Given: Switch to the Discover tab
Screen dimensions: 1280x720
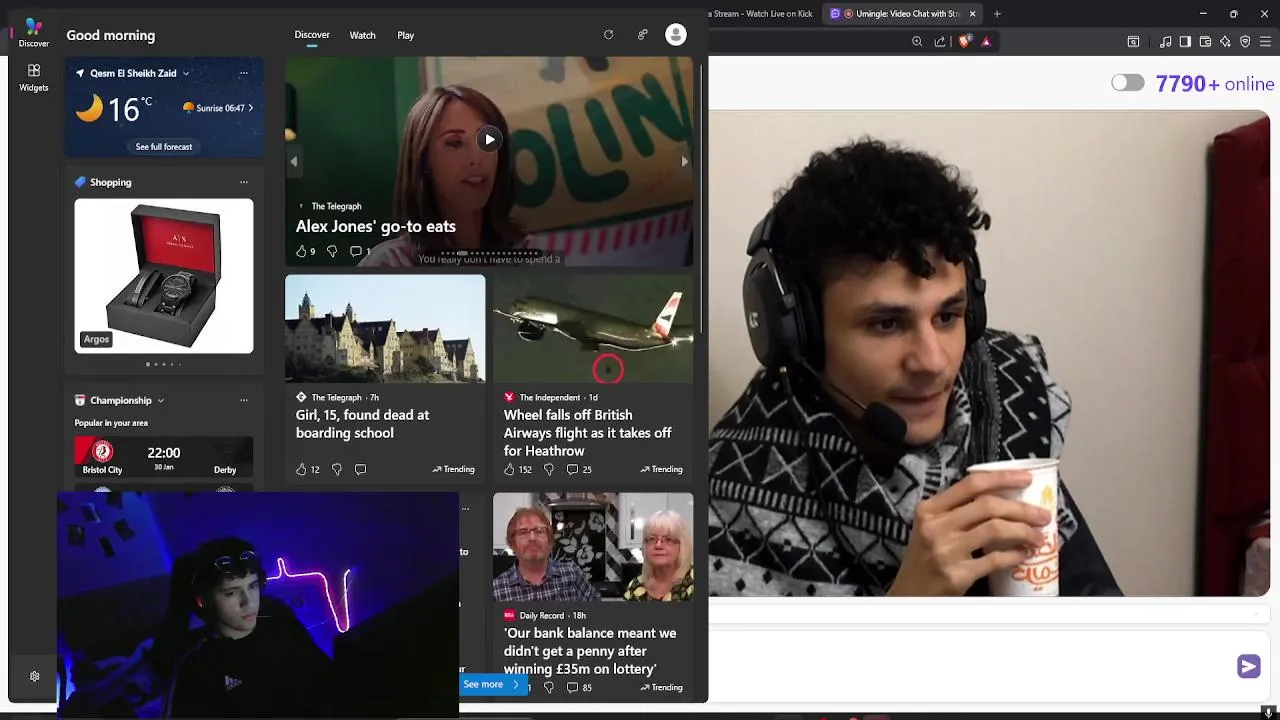Looking at the screenshot, I should tap(312, 35).
